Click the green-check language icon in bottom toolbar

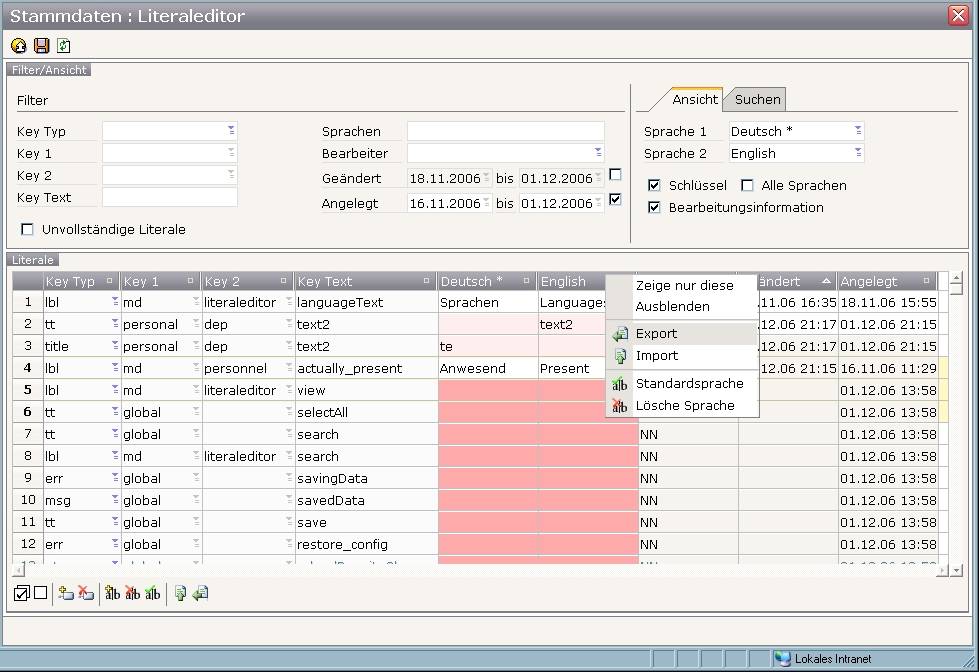pos(152,593)
